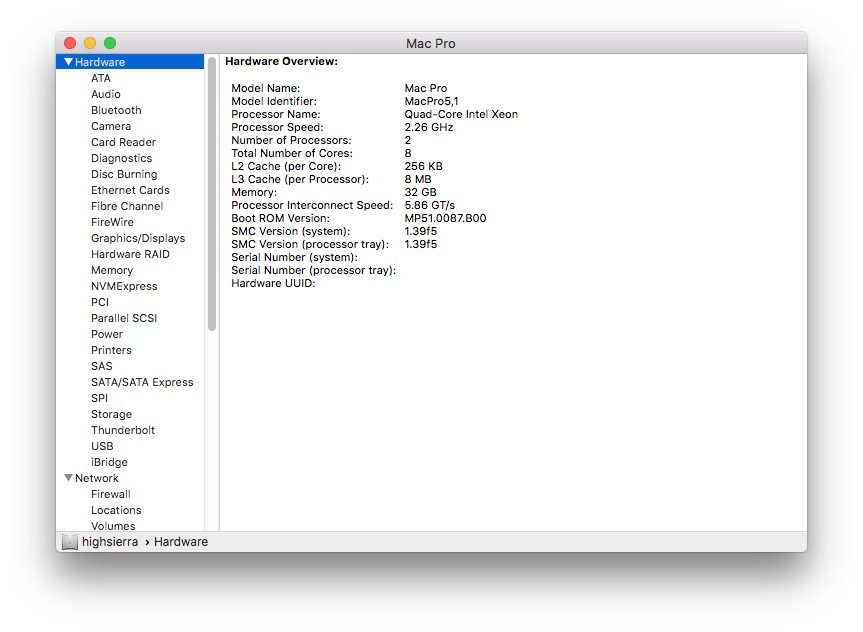Open Volumes under Network
This screenshot has height=632, width=863.
coord(113,526)
